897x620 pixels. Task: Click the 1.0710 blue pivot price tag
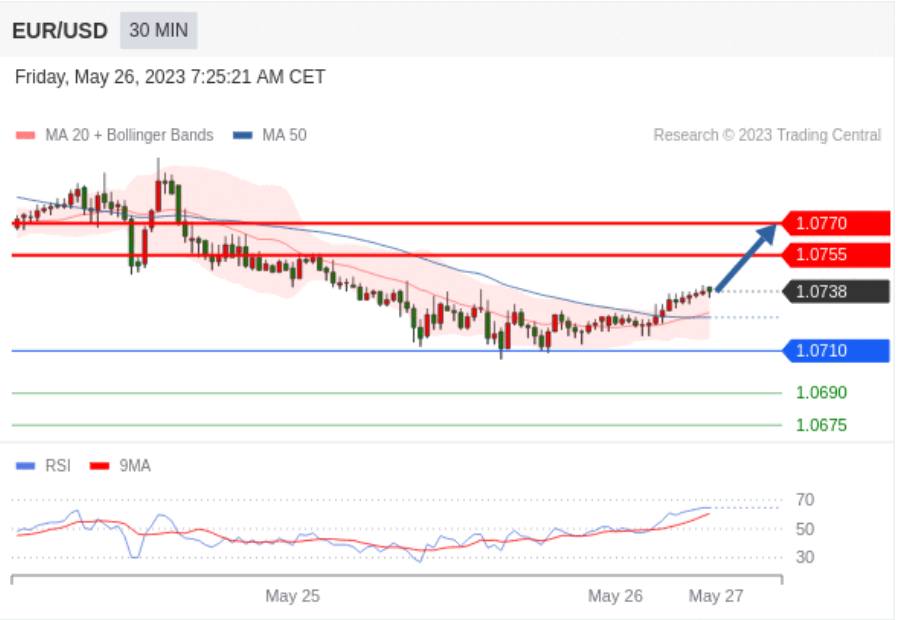(x=837, y=351)
